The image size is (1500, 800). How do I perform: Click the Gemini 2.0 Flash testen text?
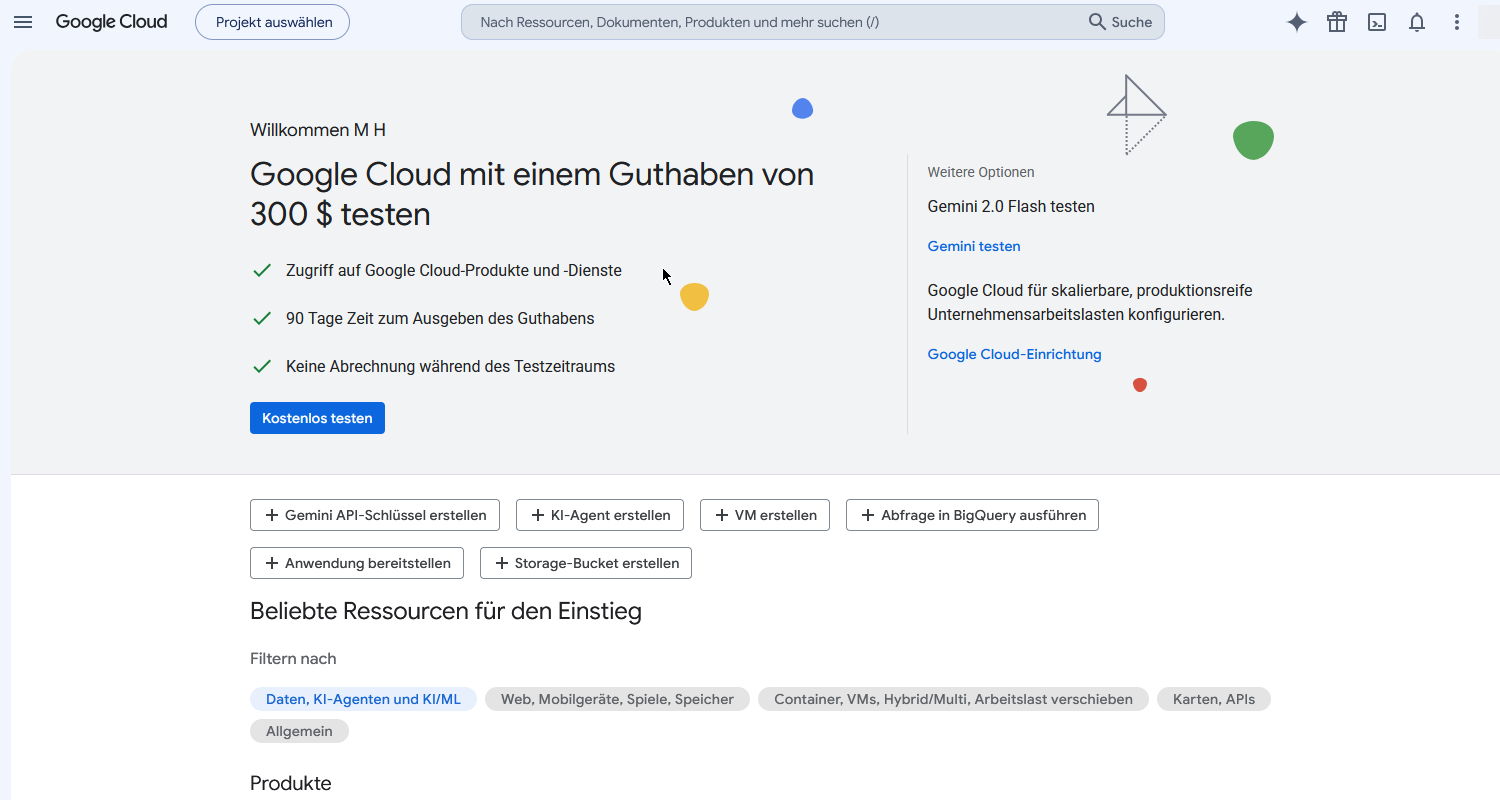point(1011,207)
